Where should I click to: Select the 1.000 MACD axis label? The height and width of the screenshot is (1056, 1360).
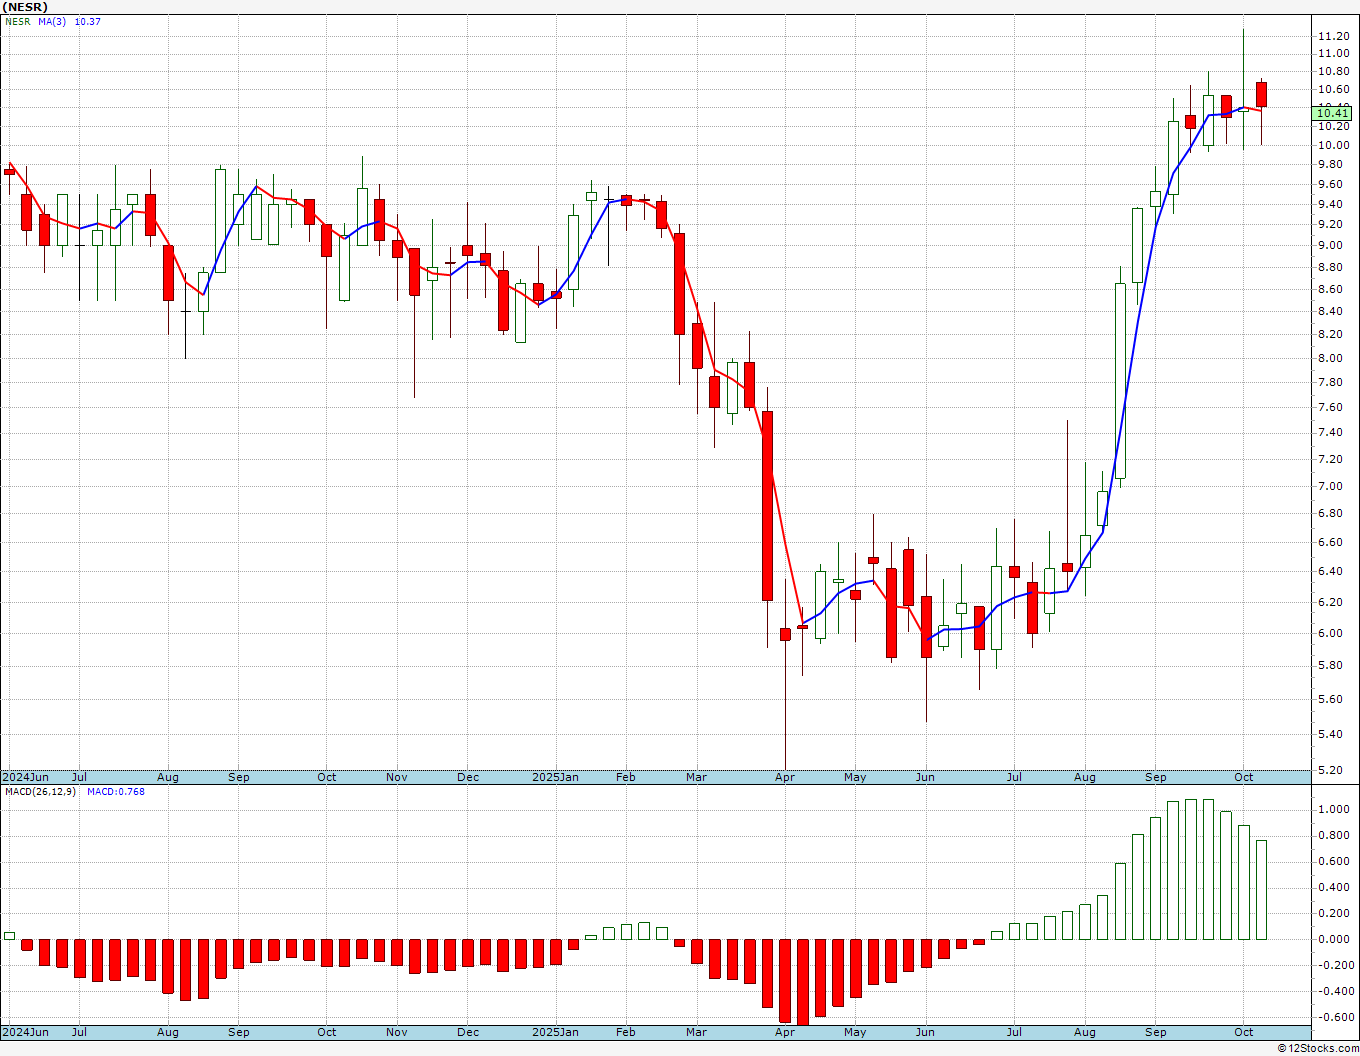coord(1333,809)
